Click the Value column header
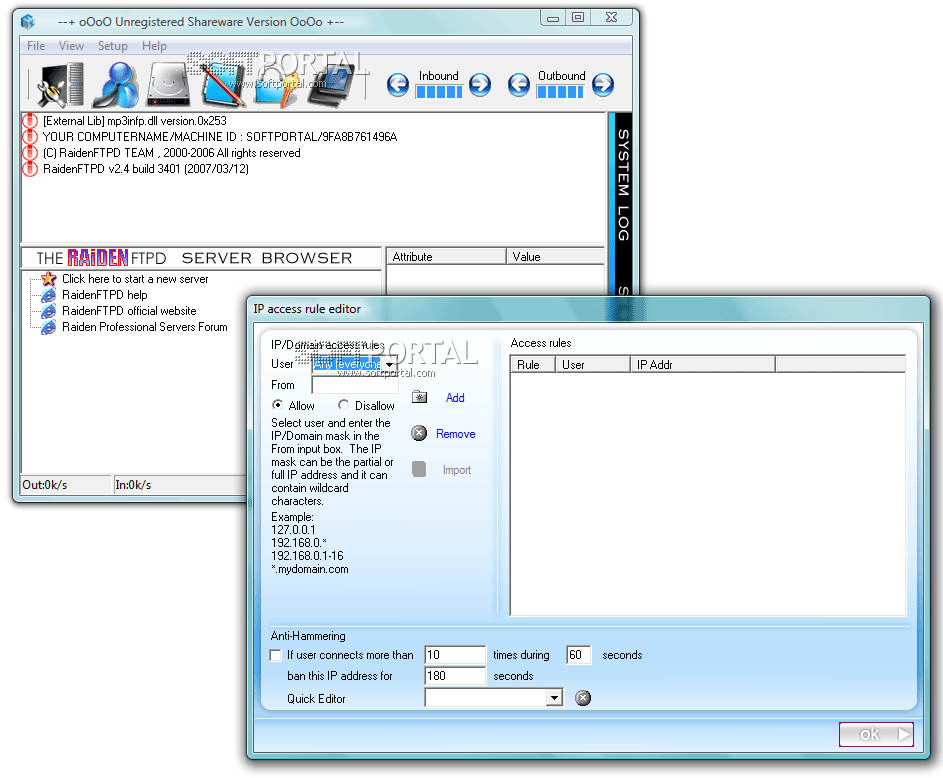Image resolution: width=943 pixels, height=778 pixels. 554,257
